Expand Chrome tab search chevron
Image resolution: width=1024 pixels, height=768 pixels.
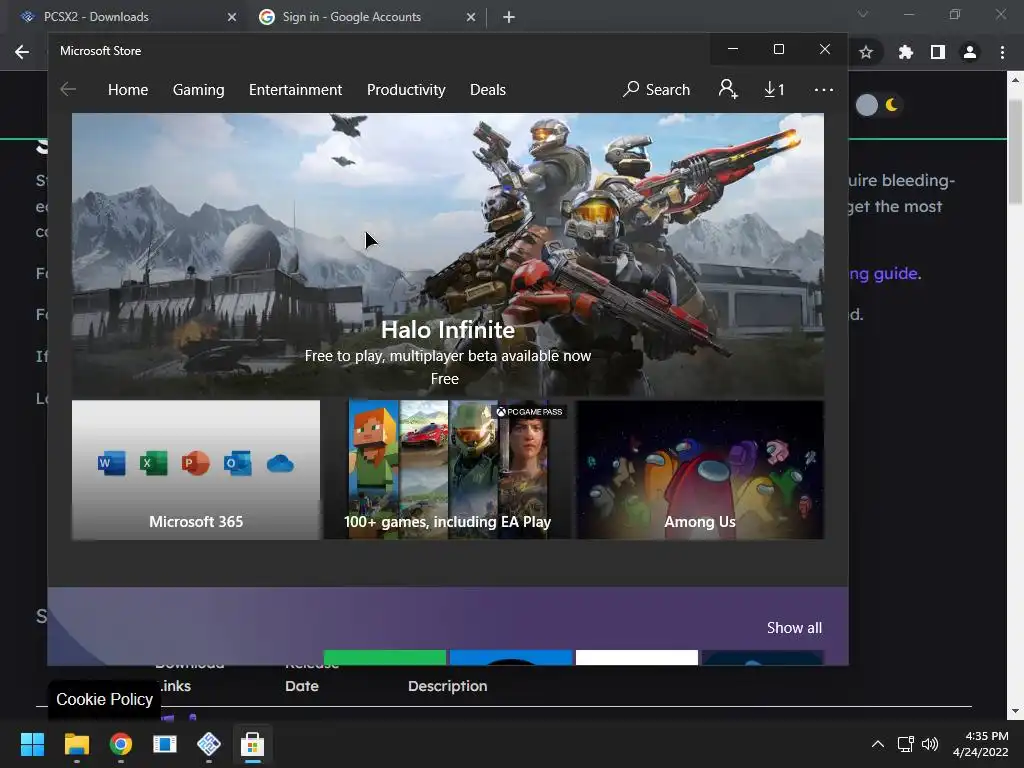[863, 14]
